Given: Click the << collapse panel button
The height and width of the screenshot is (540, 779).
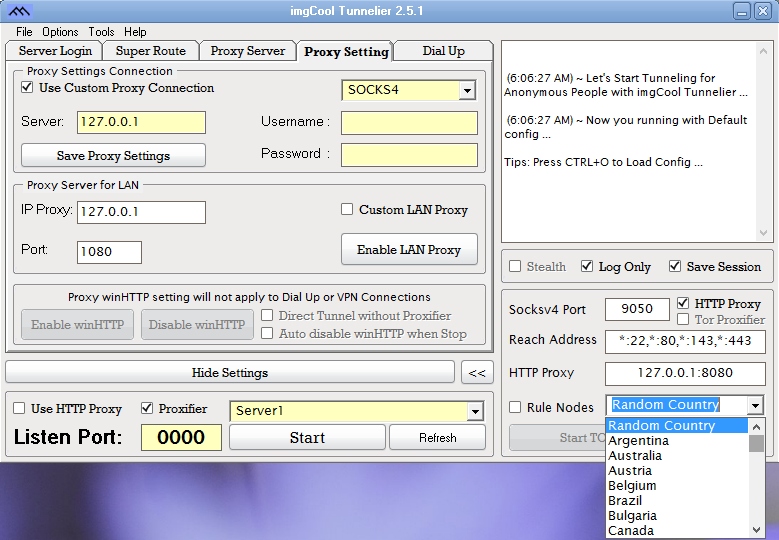Looking at the screenshot, I should [x=477, y=373].
